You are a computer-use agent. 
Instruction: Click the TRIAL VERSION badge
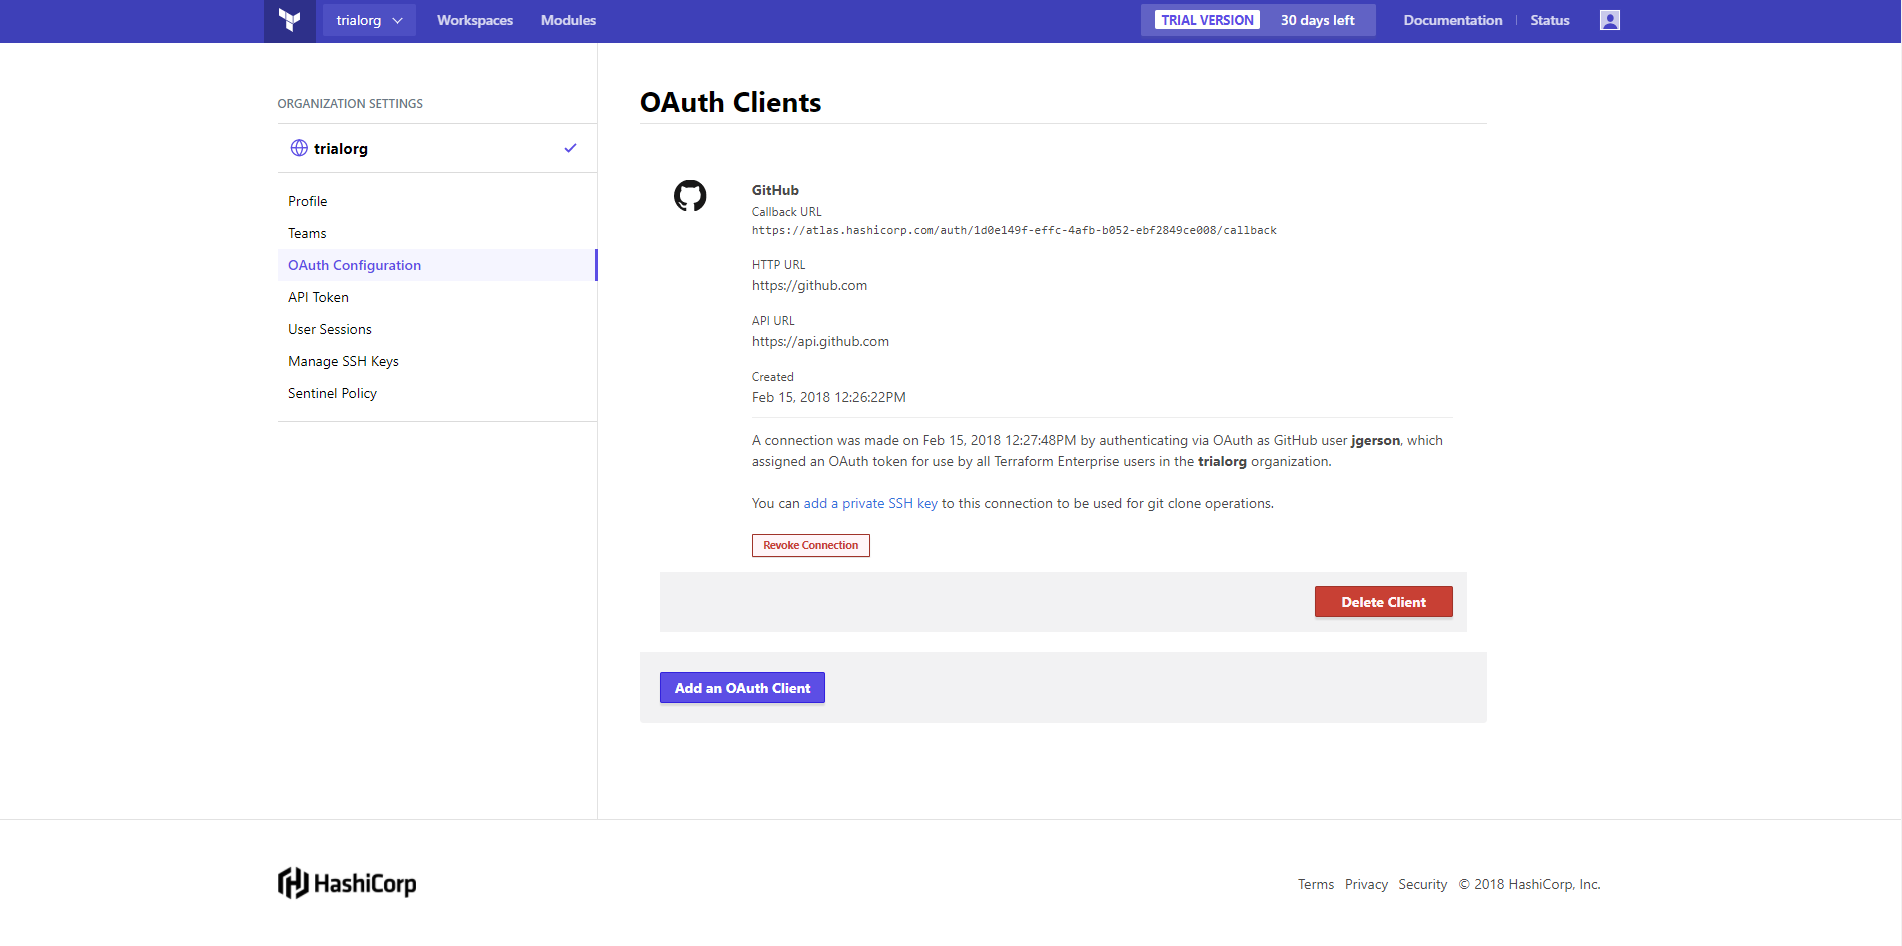tap(1207, 20)
